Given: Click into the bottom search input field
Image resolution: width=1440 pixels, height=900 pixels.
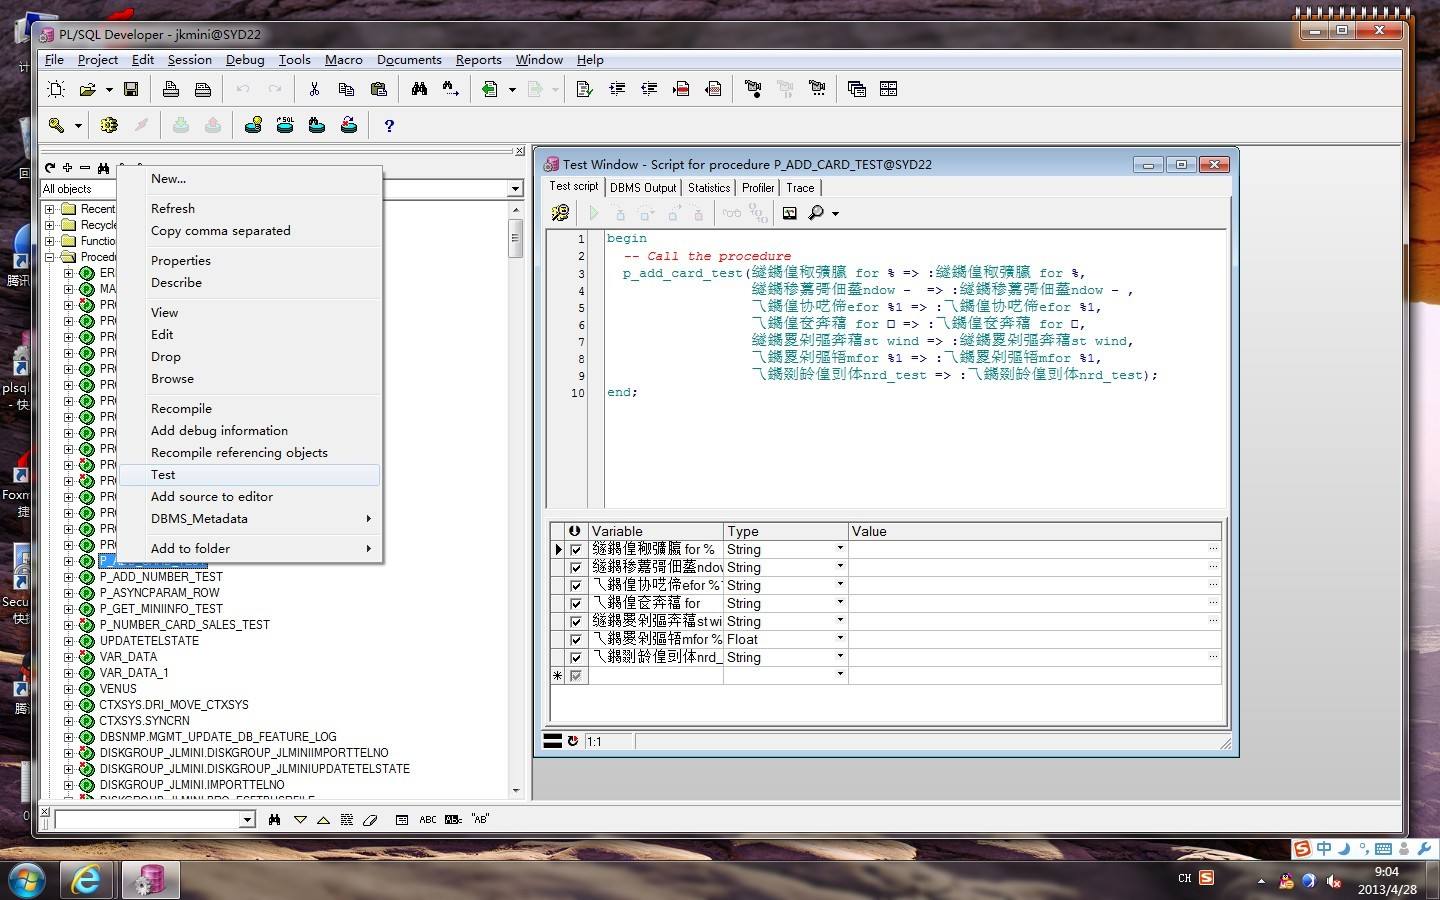Looking at the screenshot, I should click(x=148, y=820).
